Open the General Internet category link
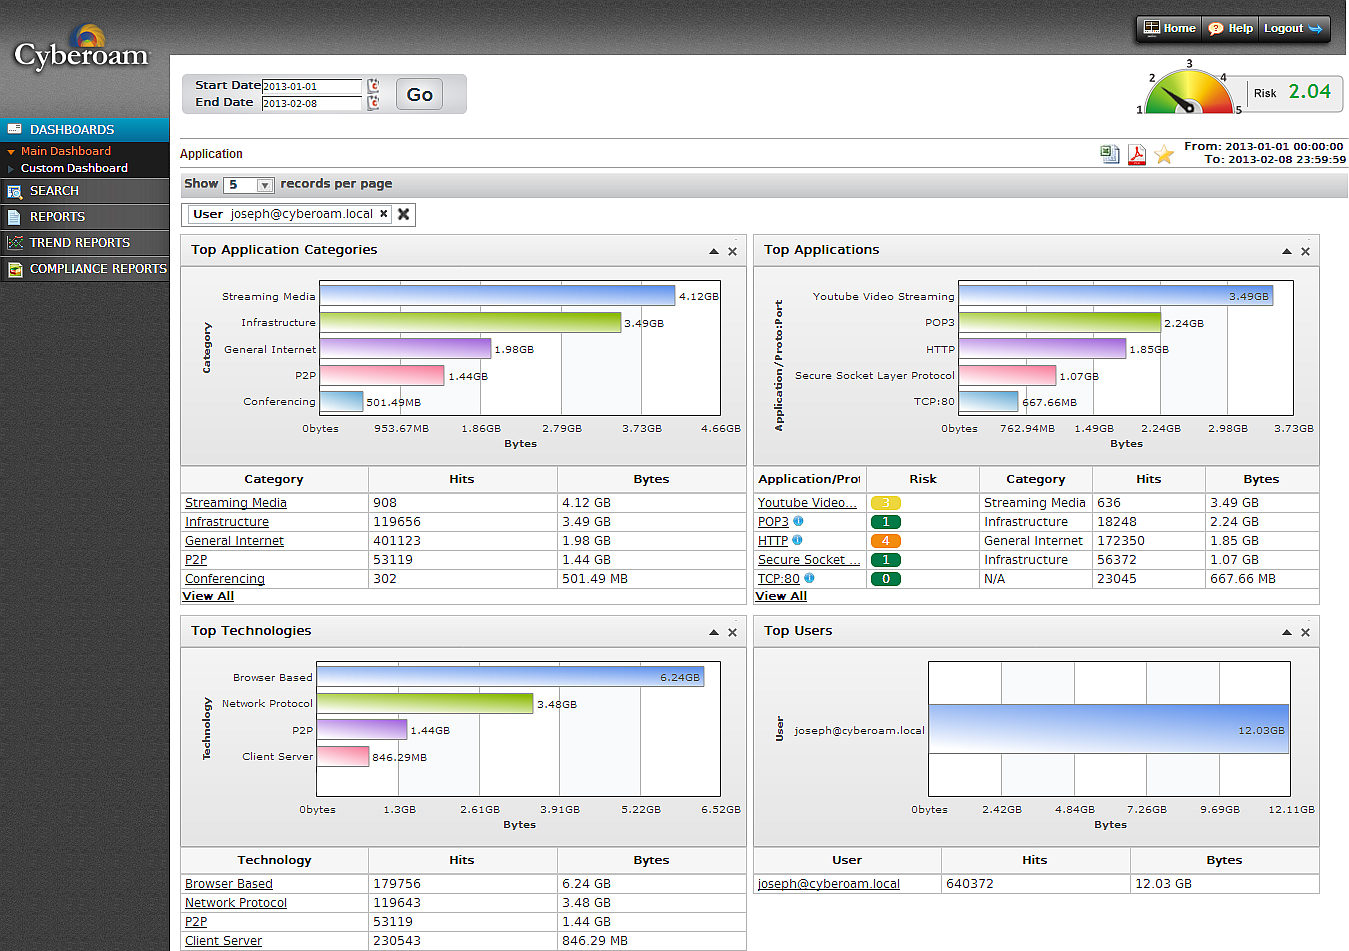1349x951 pixels. [x=234, y=541]
